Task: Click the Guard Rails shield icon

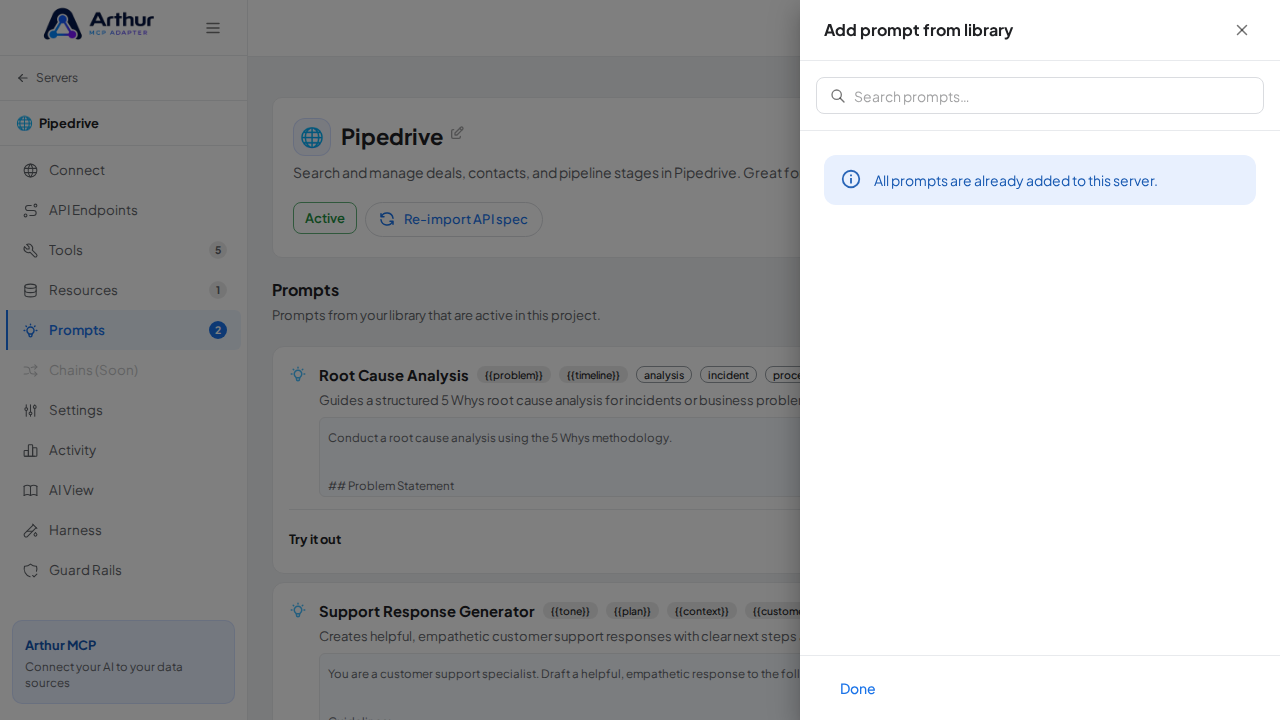Action: point(31,570)
